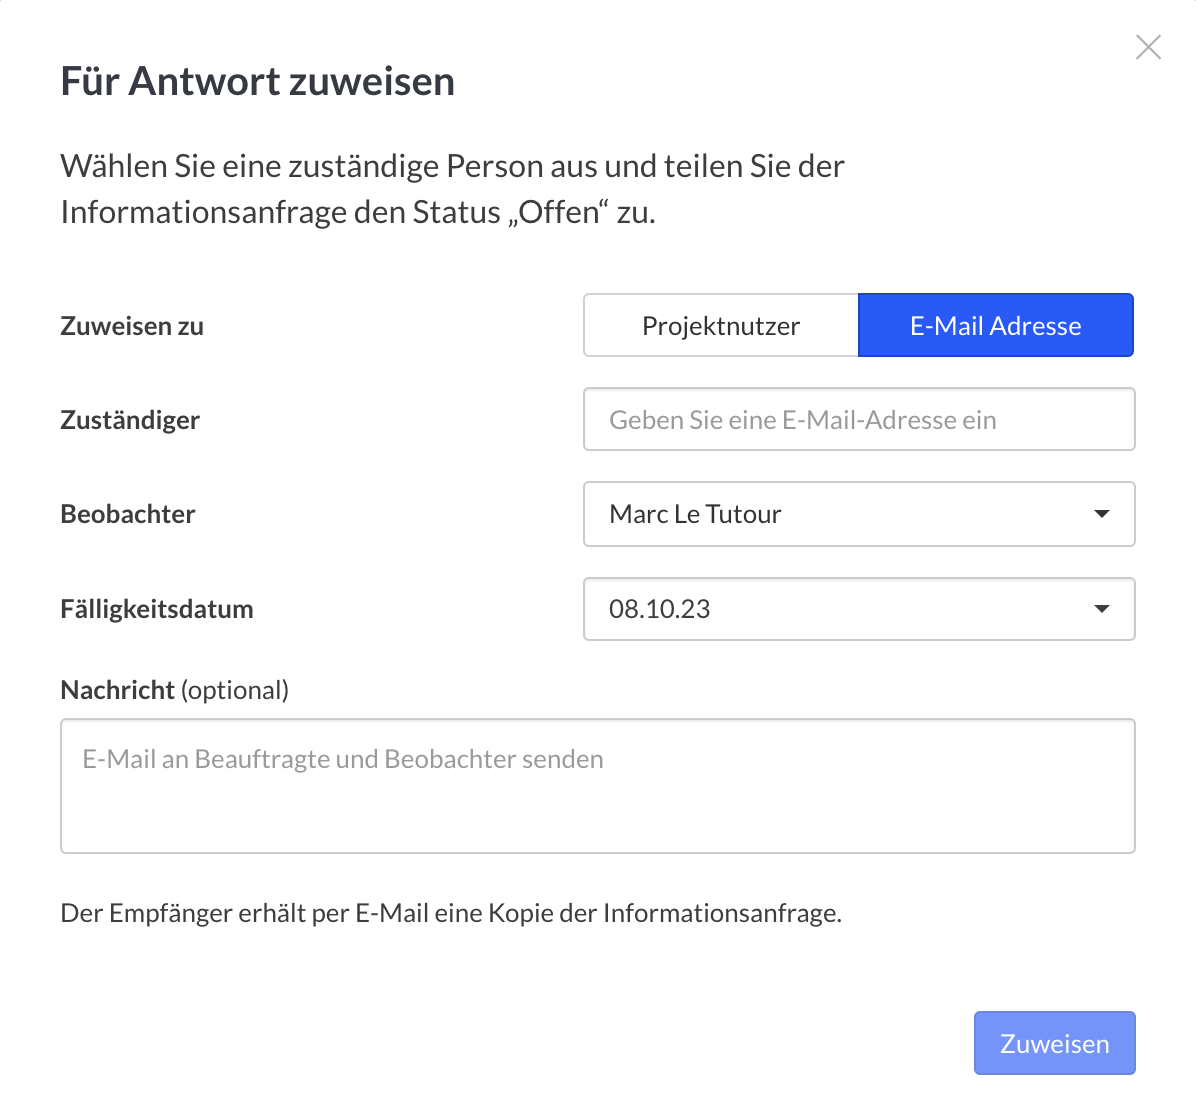The image size is (1196, 1110).
Task: Click the Zuständiger e-mail address input field
Action: (858, 419)
